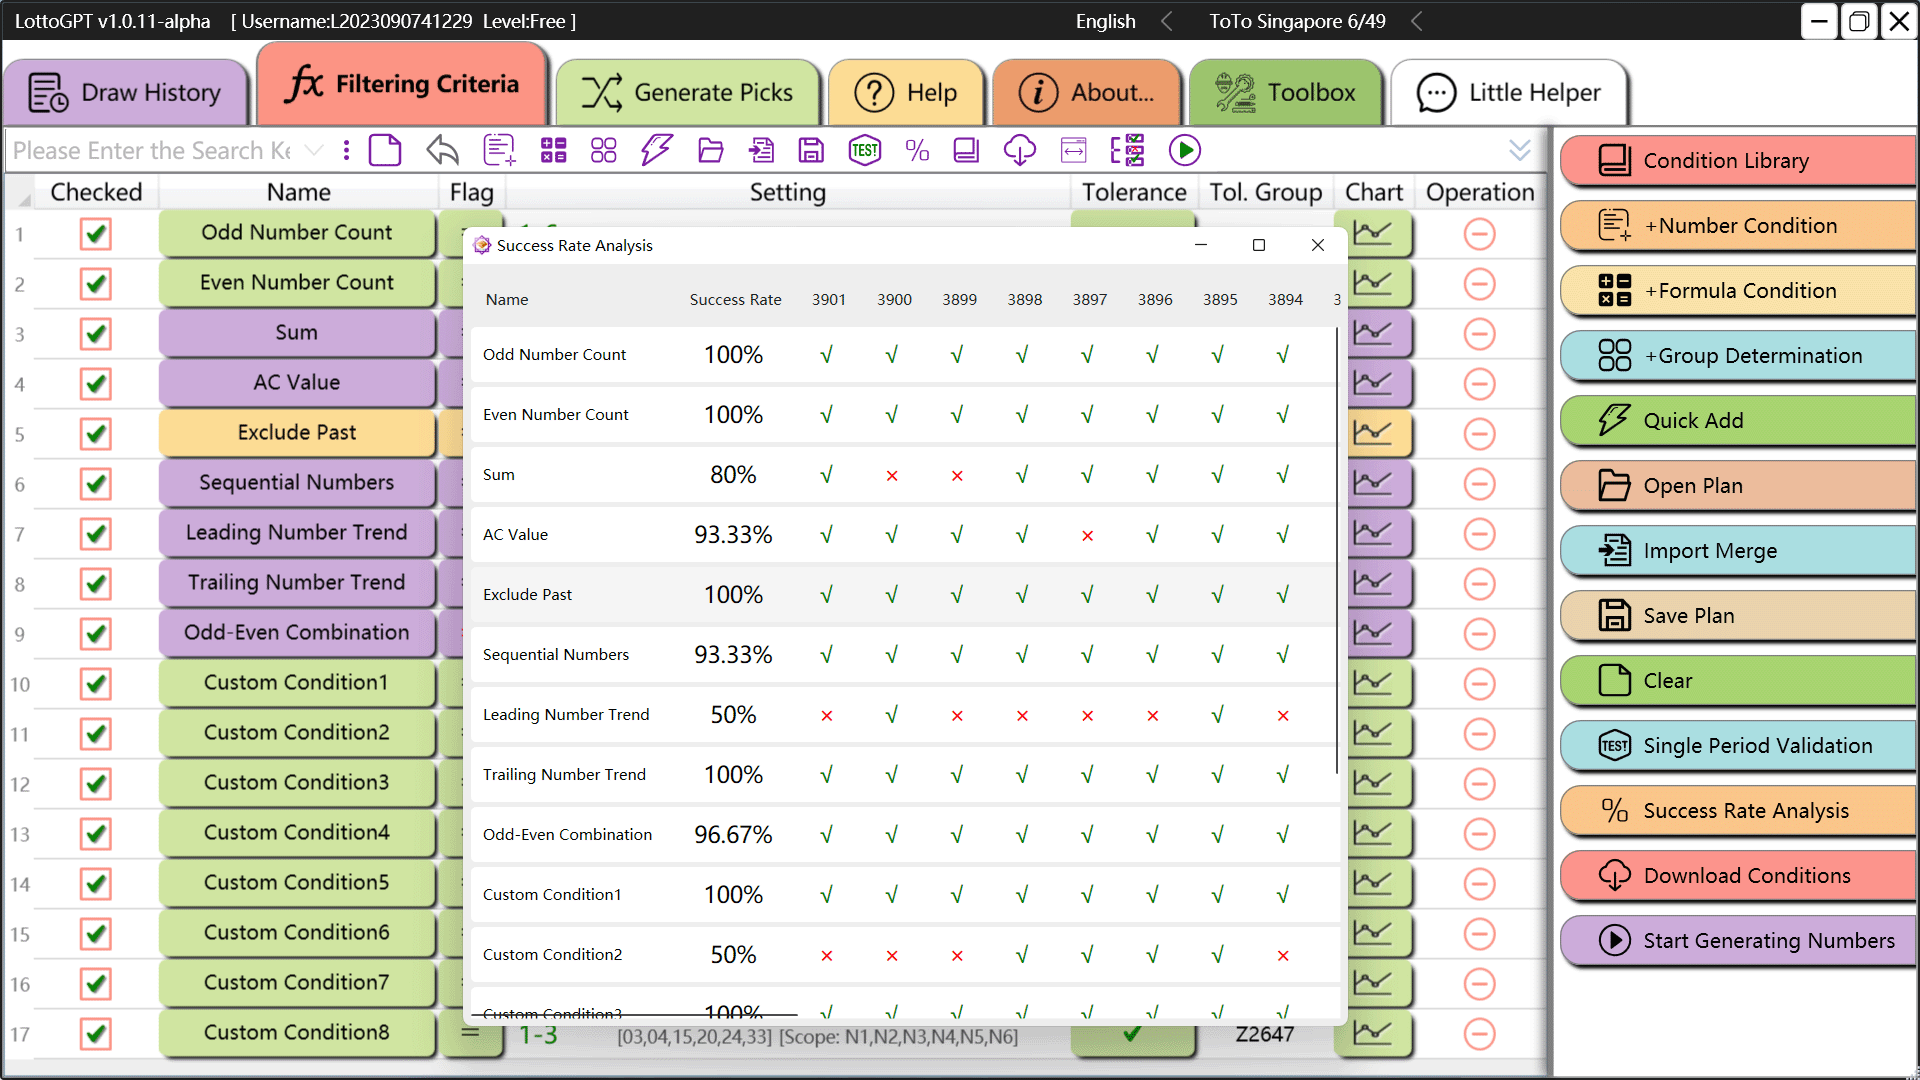Expand the search keyword dropdown arrow

314,151
